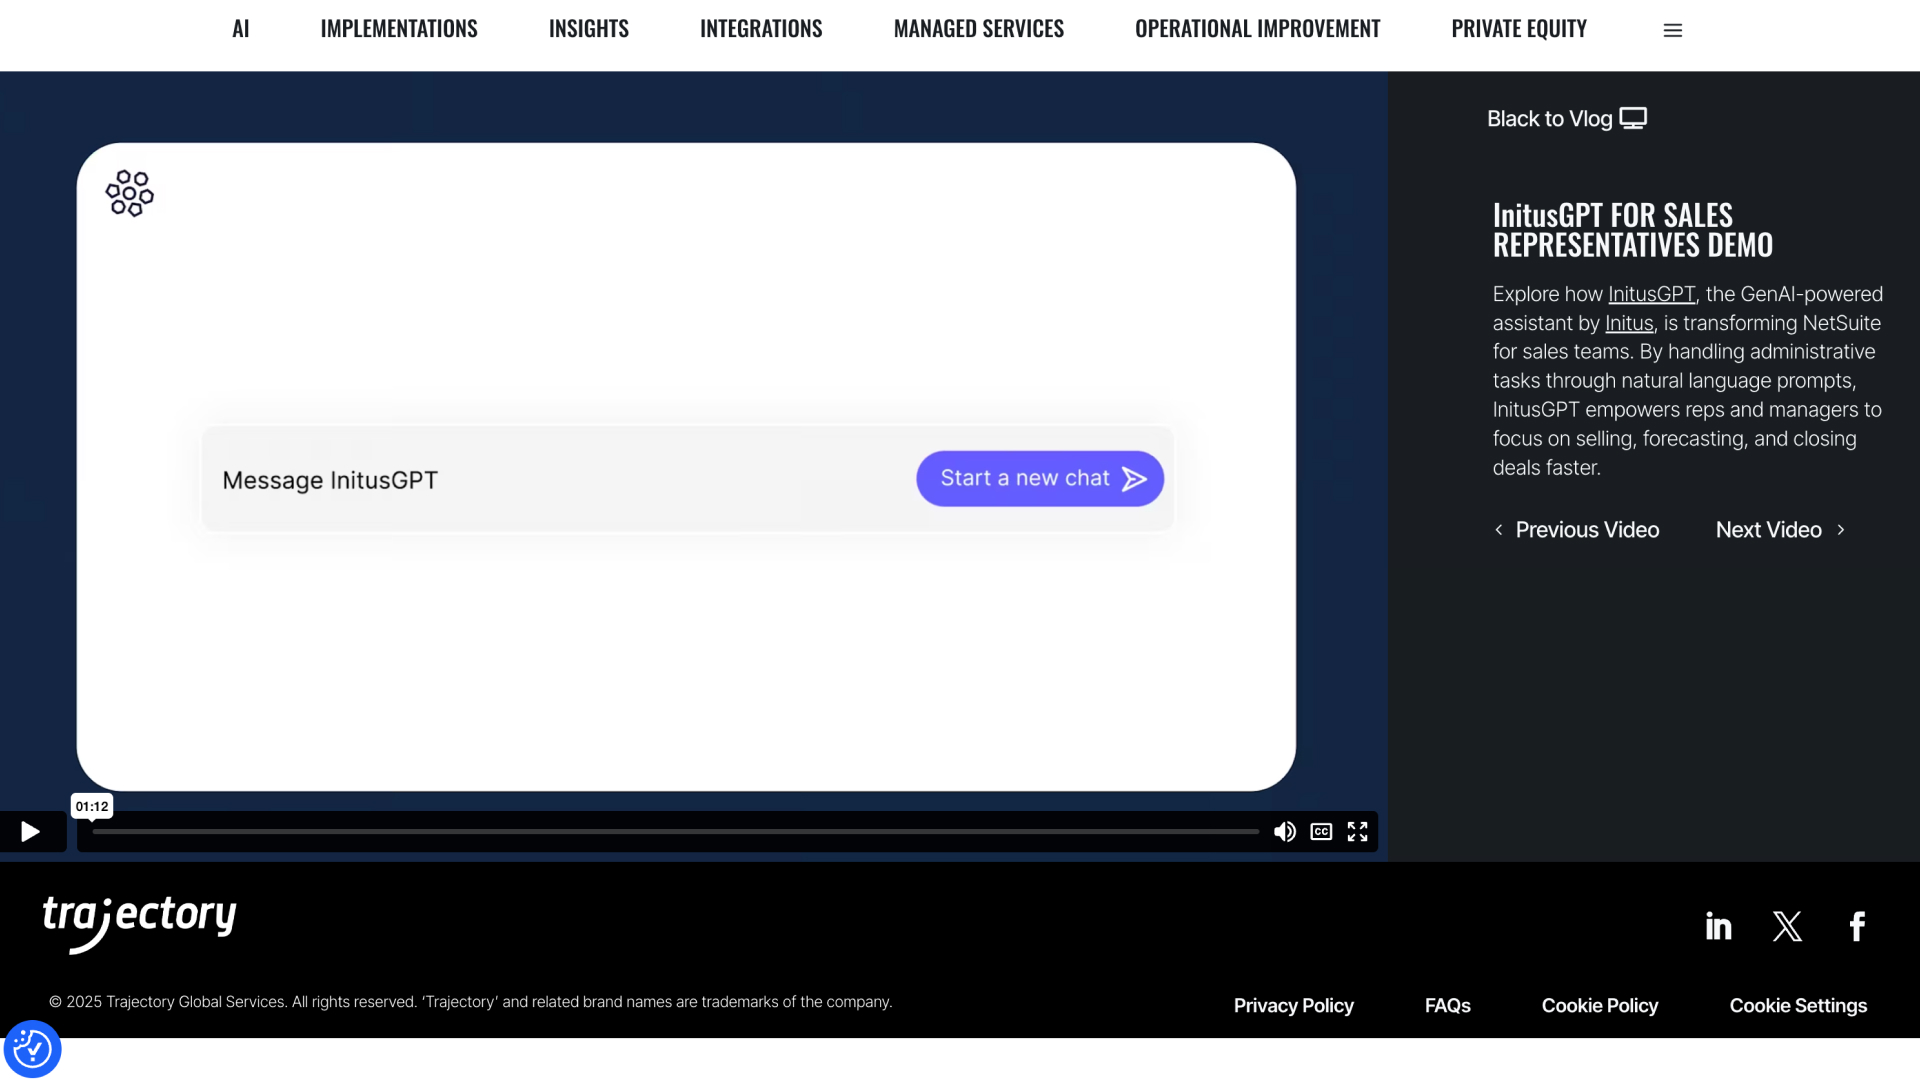Open the AI menu item

240,29
